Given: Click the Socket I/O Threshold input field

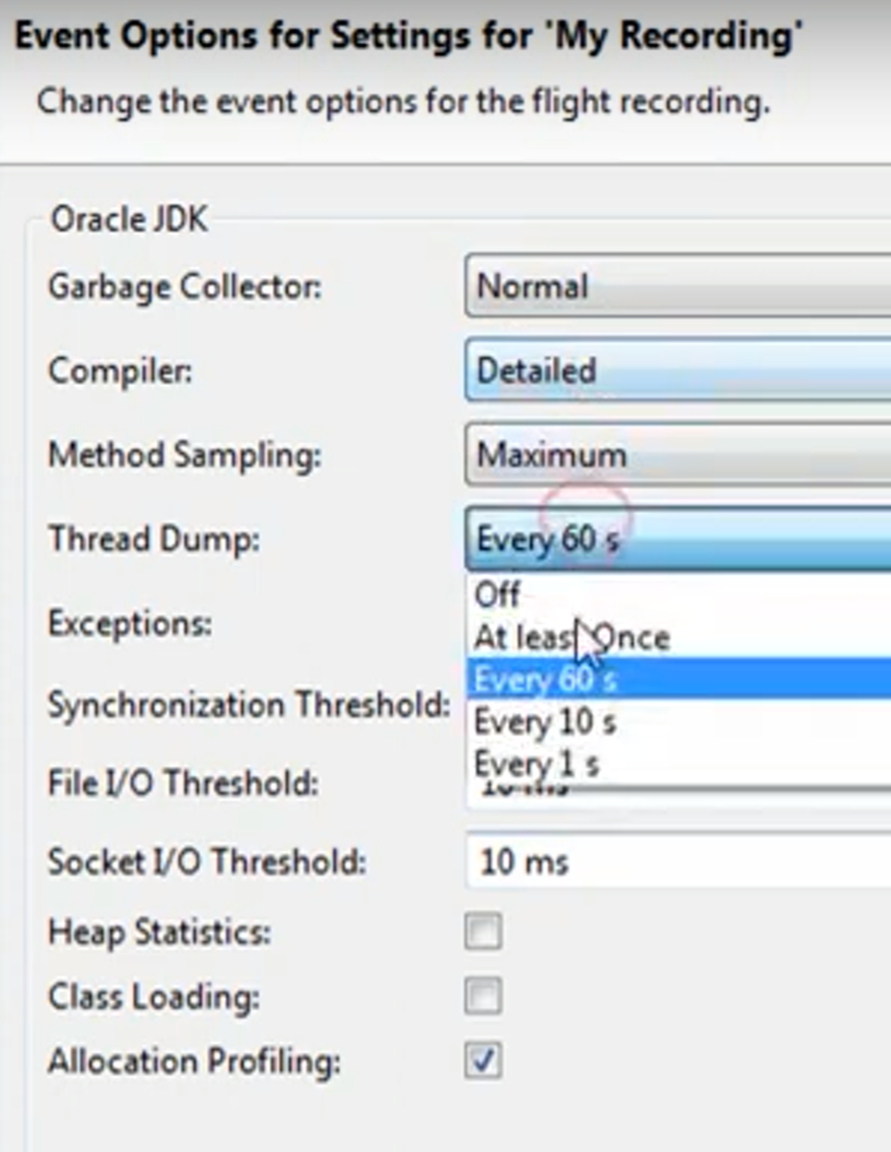Looking at the screenshot, I should pos(676,861).
